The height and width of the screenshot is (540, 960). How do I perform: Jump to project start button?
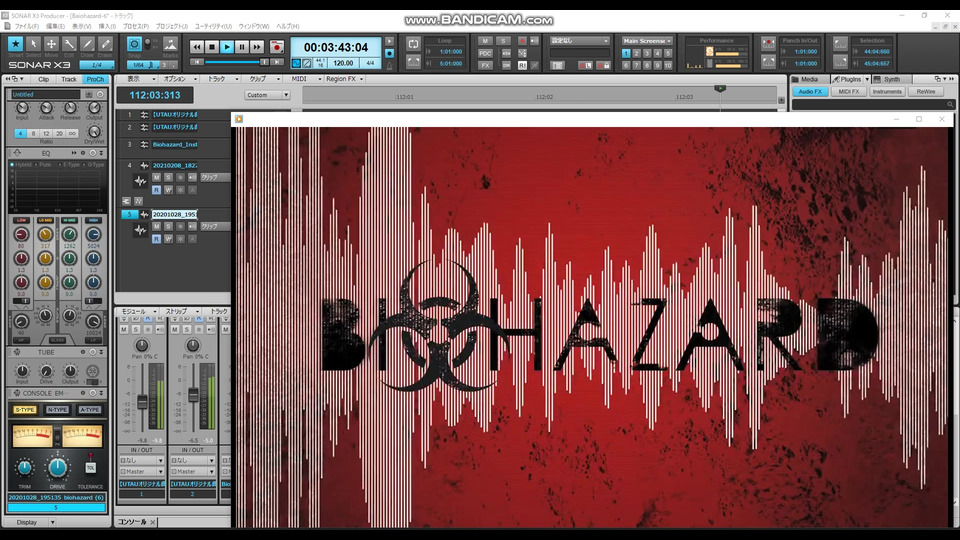click(x=196, y=62)
